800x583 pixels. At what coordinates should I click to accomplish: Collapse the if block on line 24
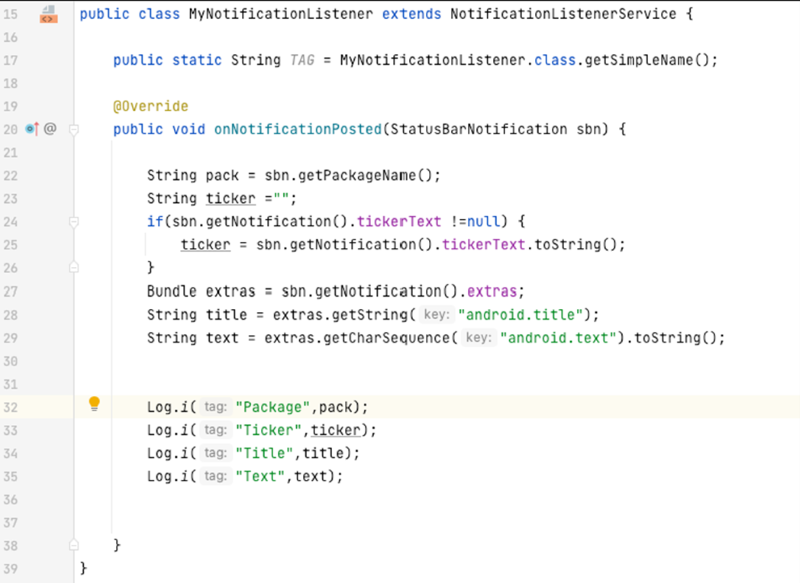coord(73,221)
